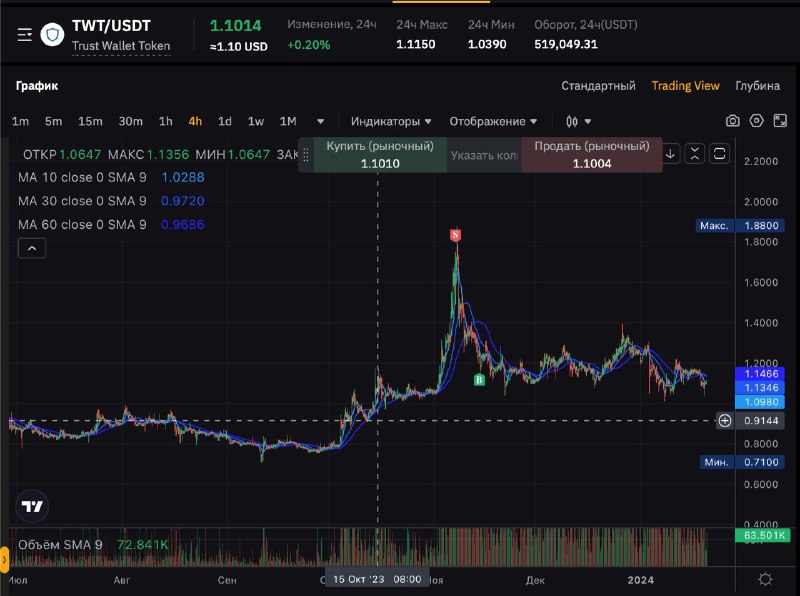800x596 pixels.
Task: Click the 63.501K volume tag
Action: [763, 535]
